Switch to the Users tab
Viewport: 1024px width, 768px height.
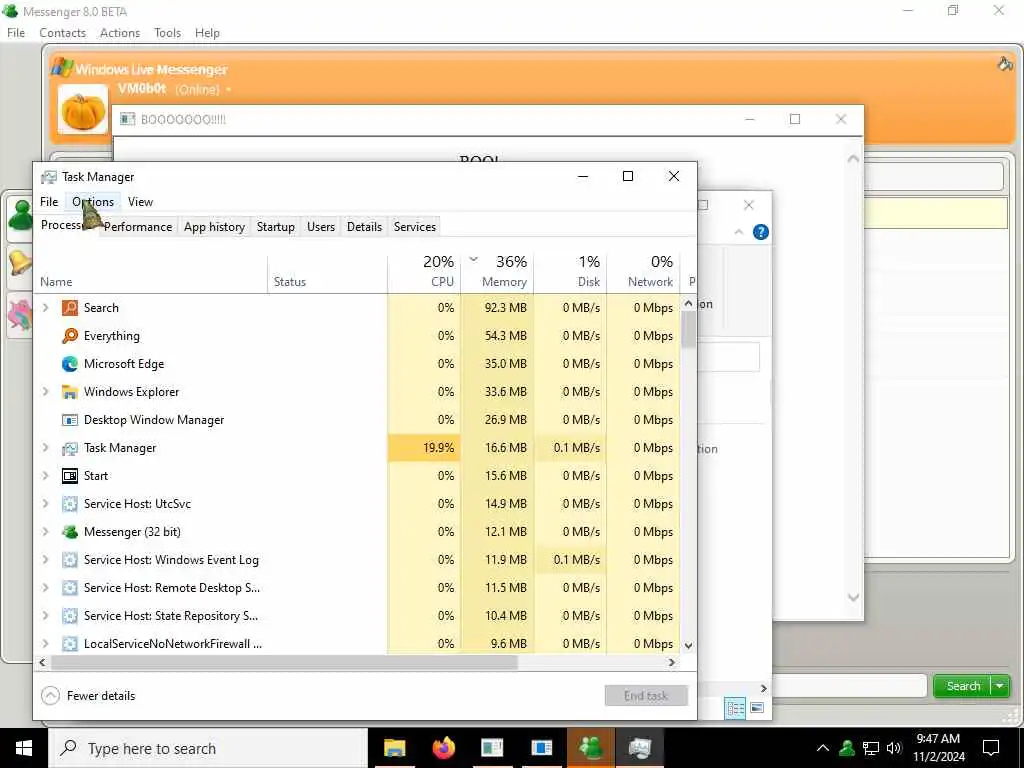pyautogui.click(x=321, y=227)
